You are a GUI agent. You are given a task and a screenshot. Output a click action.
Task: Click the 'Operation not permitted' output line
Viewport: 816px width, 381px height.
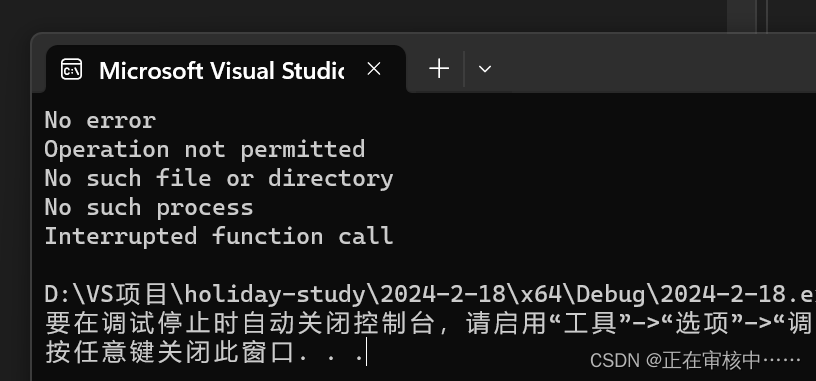(x=205, y=149)
